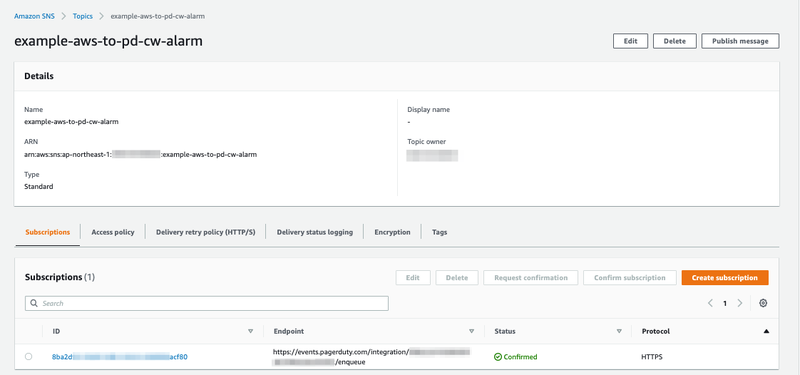The width and height of the screenshot is (800, 375).
Task: Open table preferences gear icon
Action: [x=763, y=303]
